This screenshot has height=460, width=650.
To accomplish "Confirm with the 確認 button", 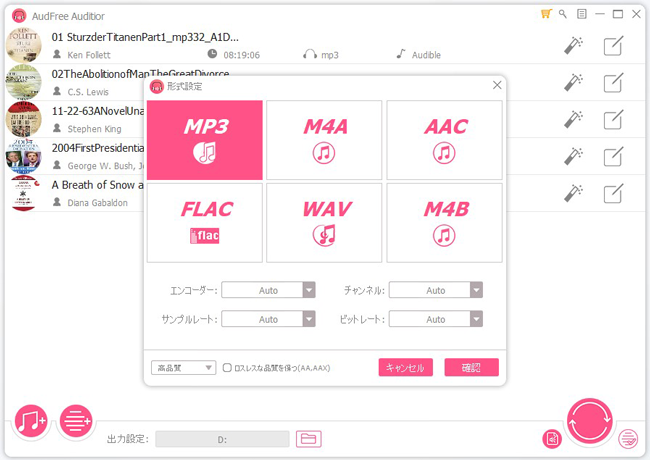I will (471, 367).
